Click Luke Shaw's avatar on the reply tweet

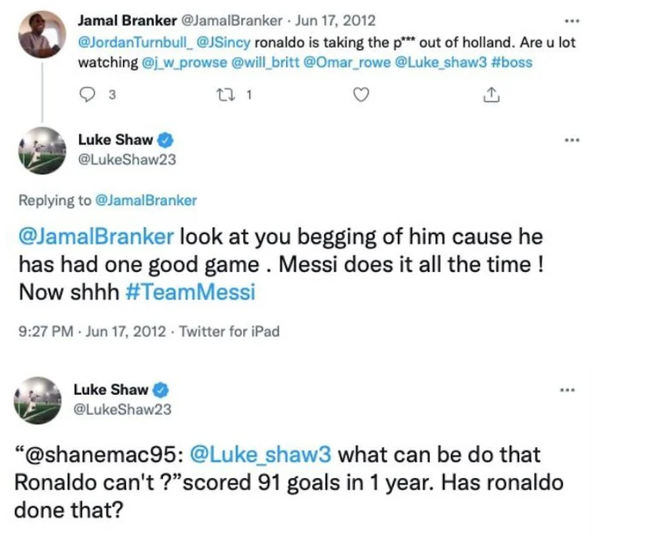(x=42, y=152)
